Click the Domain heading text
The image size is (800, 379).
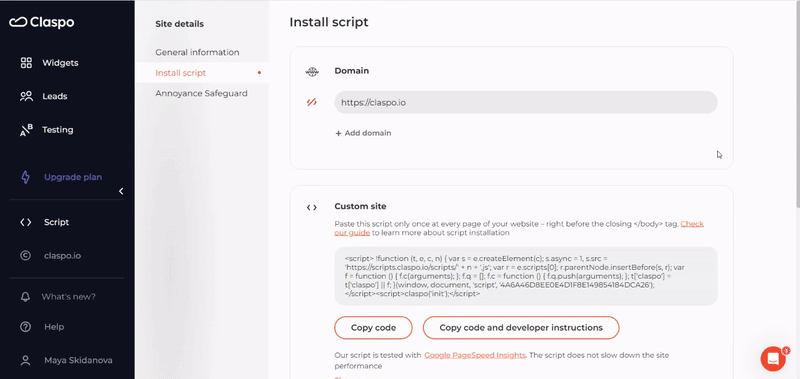(352, 71)
